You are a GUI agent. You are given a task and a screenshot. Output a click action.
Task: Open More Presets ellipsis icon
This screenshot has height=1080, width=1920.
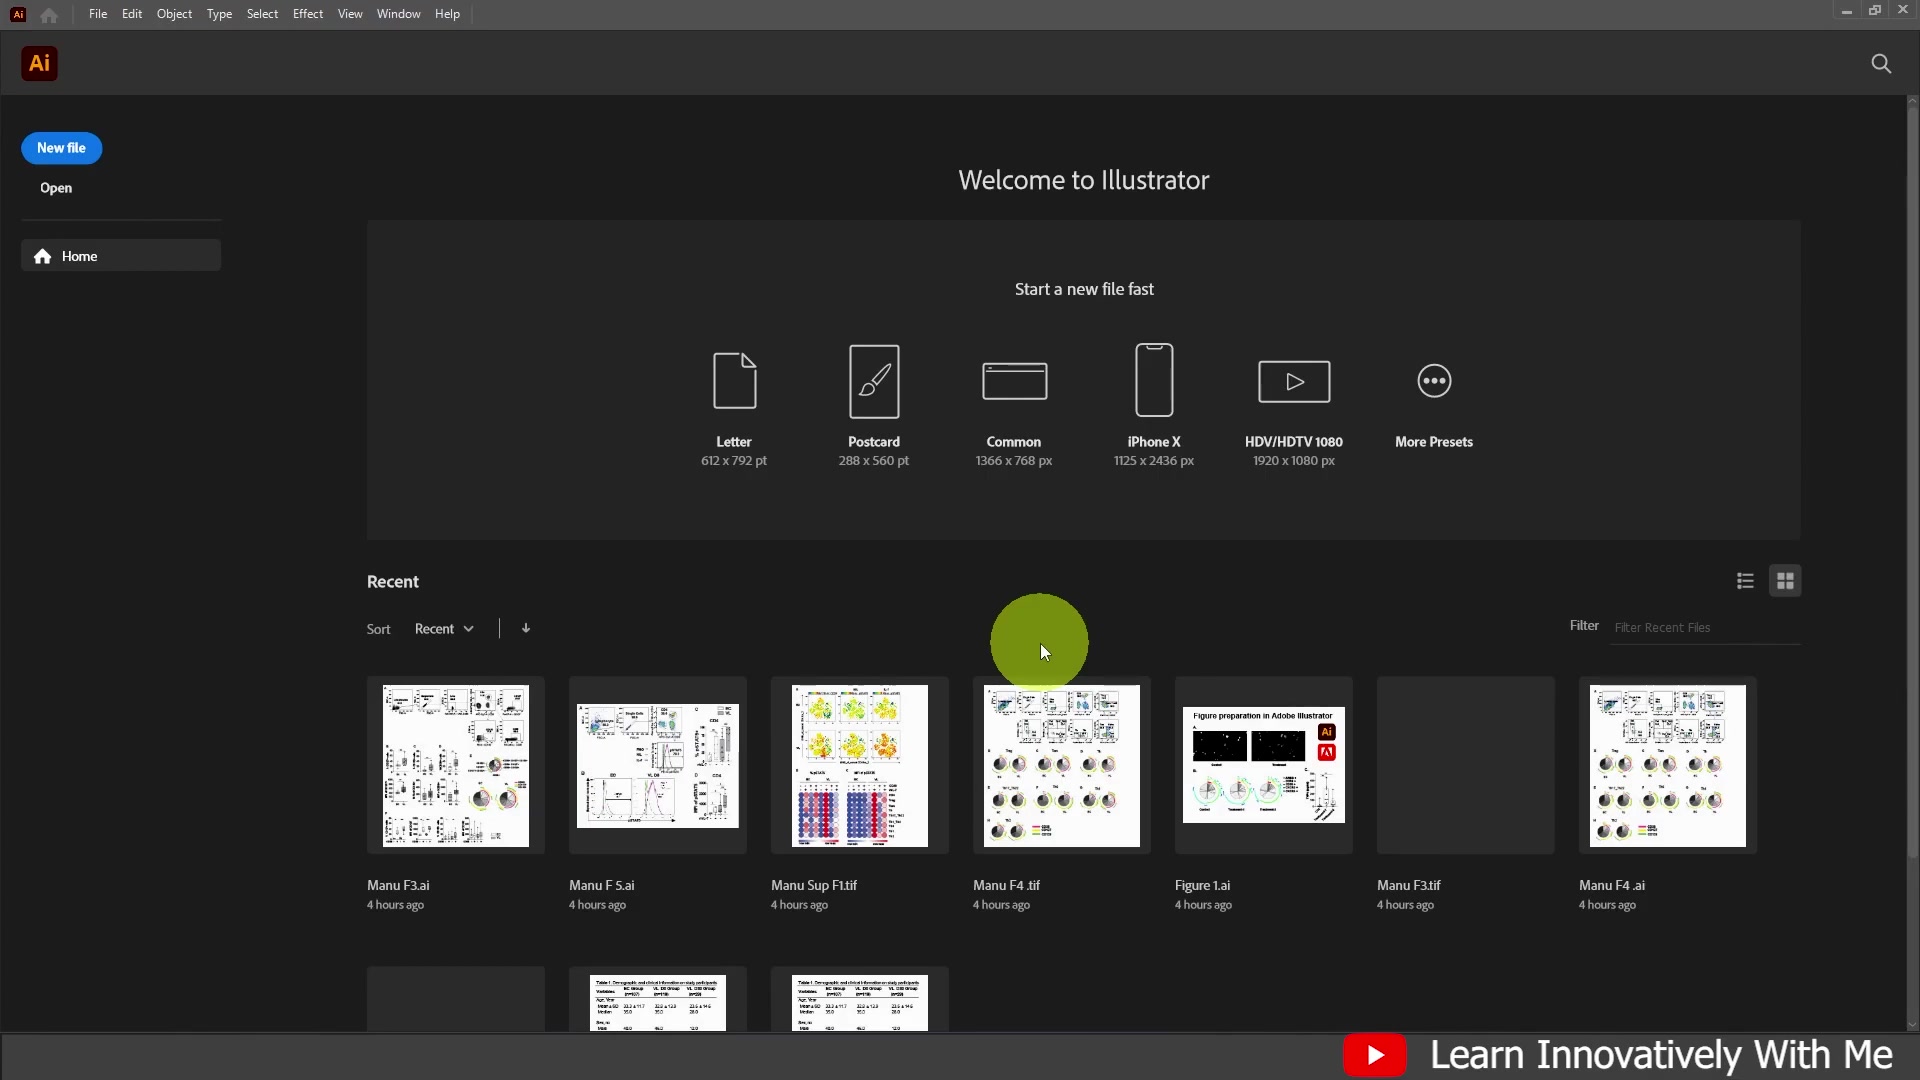tap(1434, 381)
